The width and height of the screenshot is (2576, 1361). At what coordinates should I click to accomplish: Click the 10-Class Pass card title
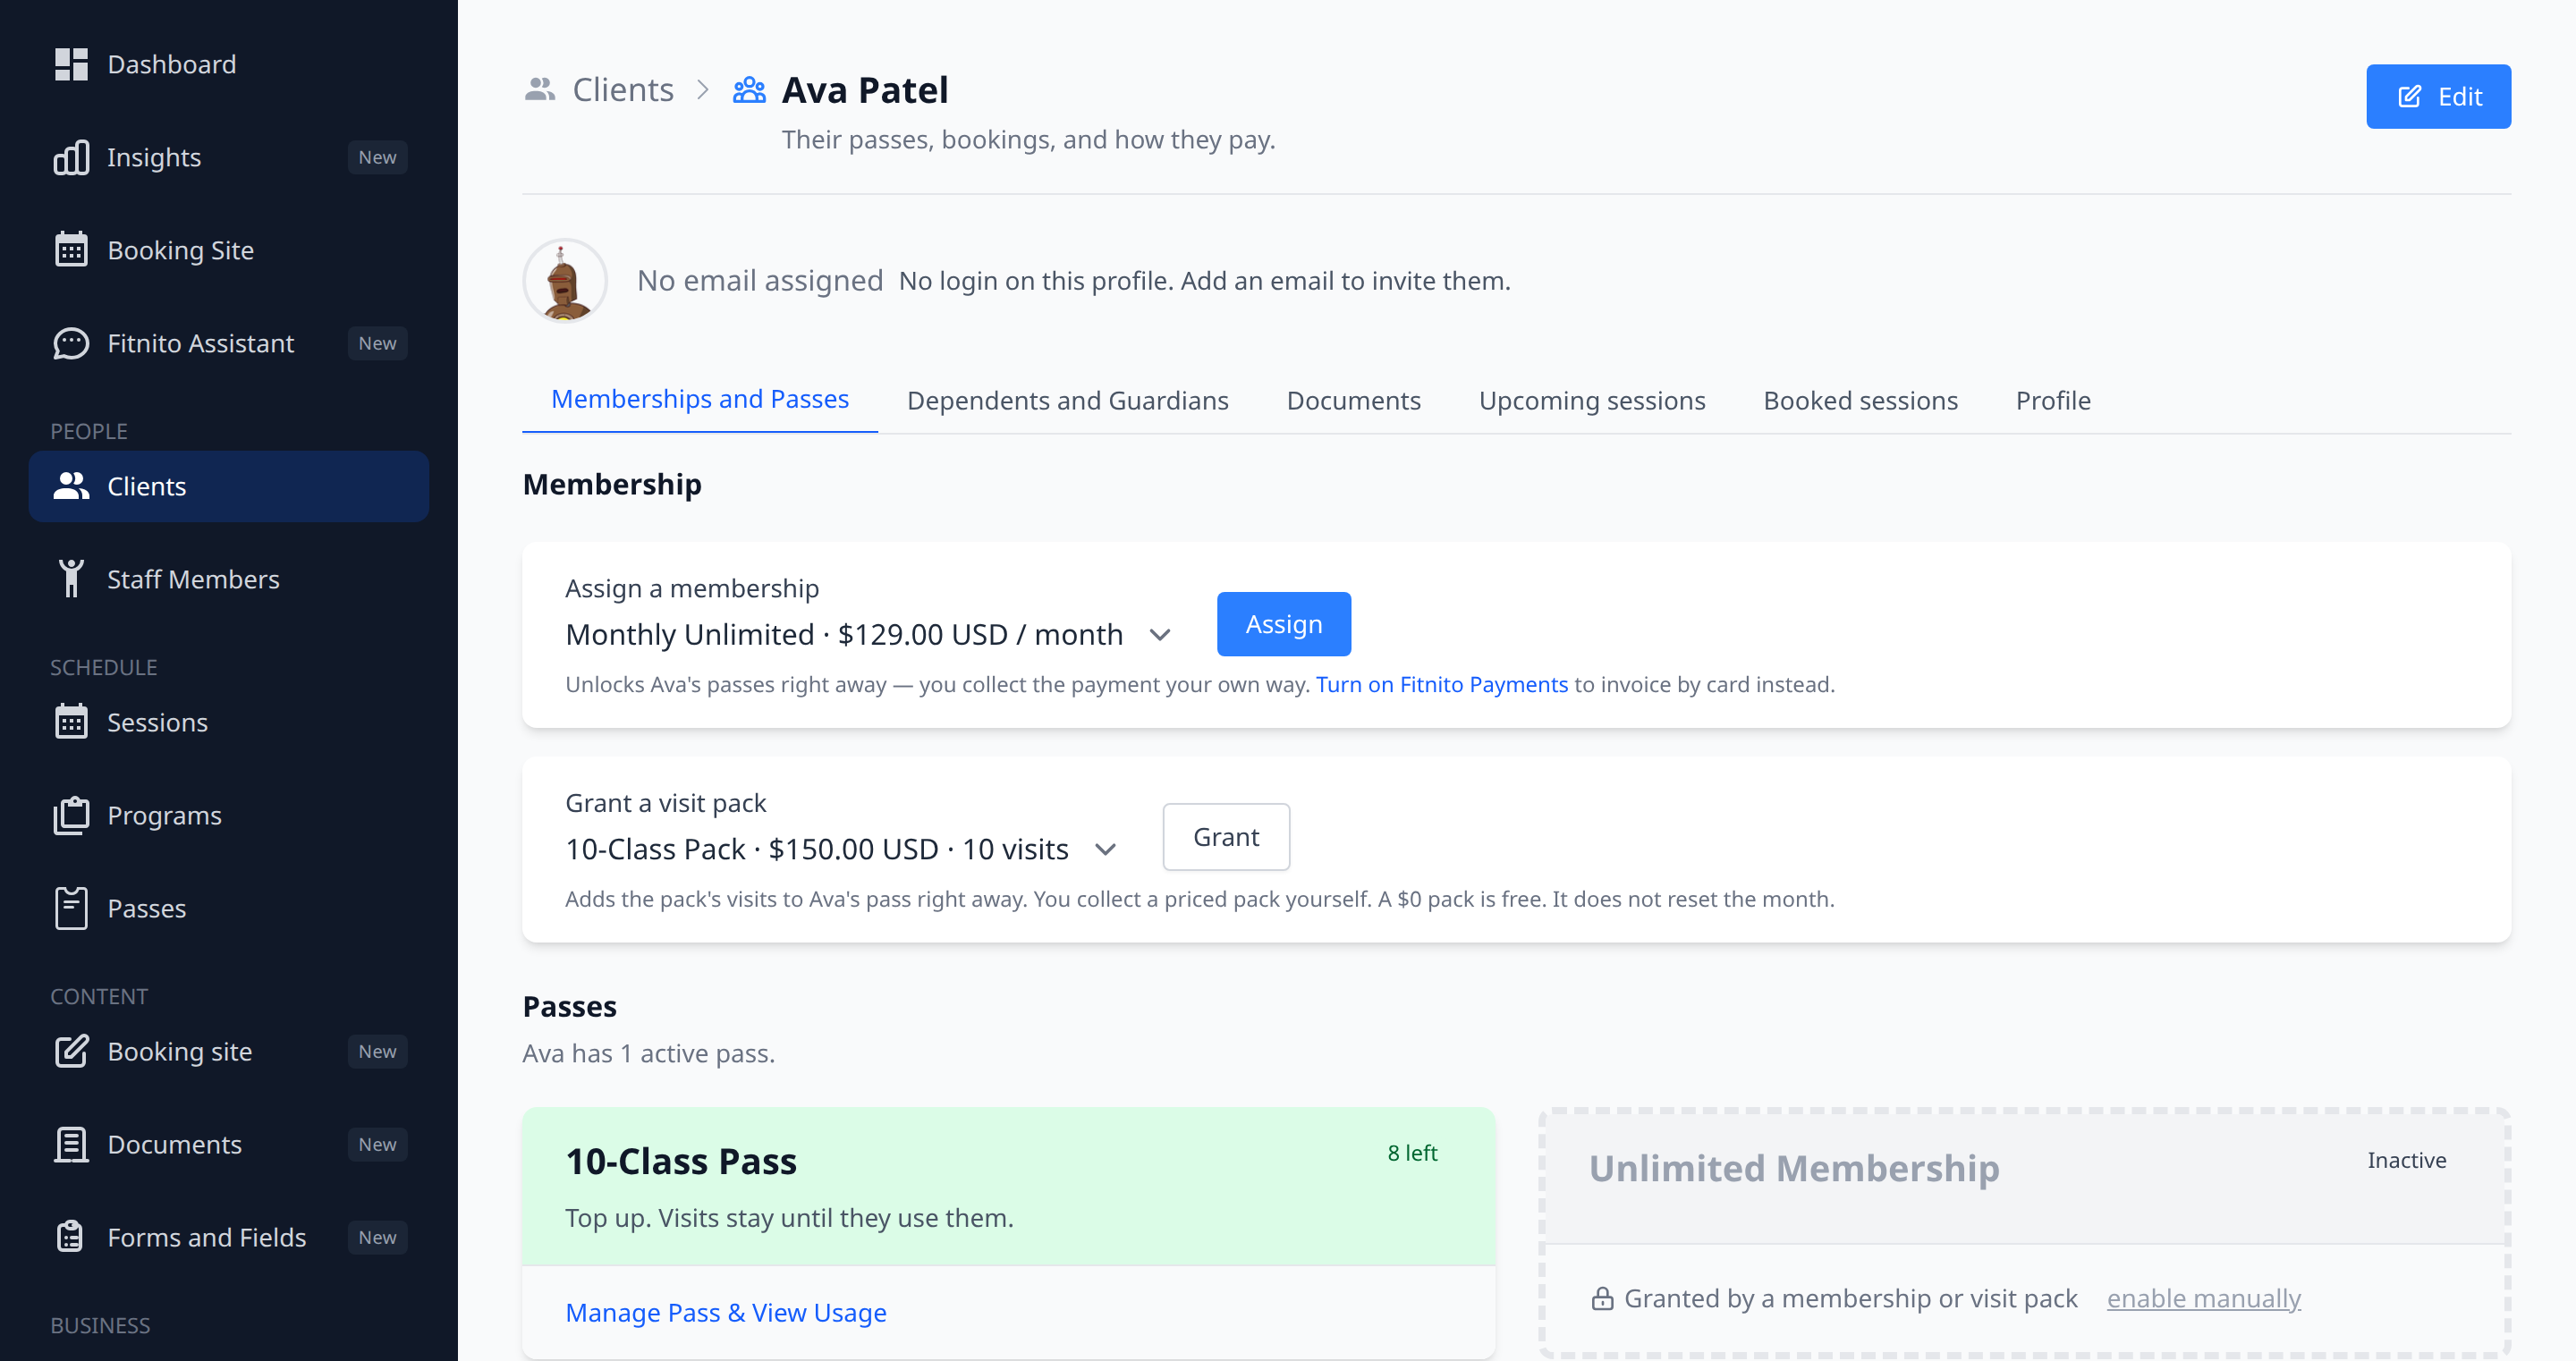[x=681, y=1161]
